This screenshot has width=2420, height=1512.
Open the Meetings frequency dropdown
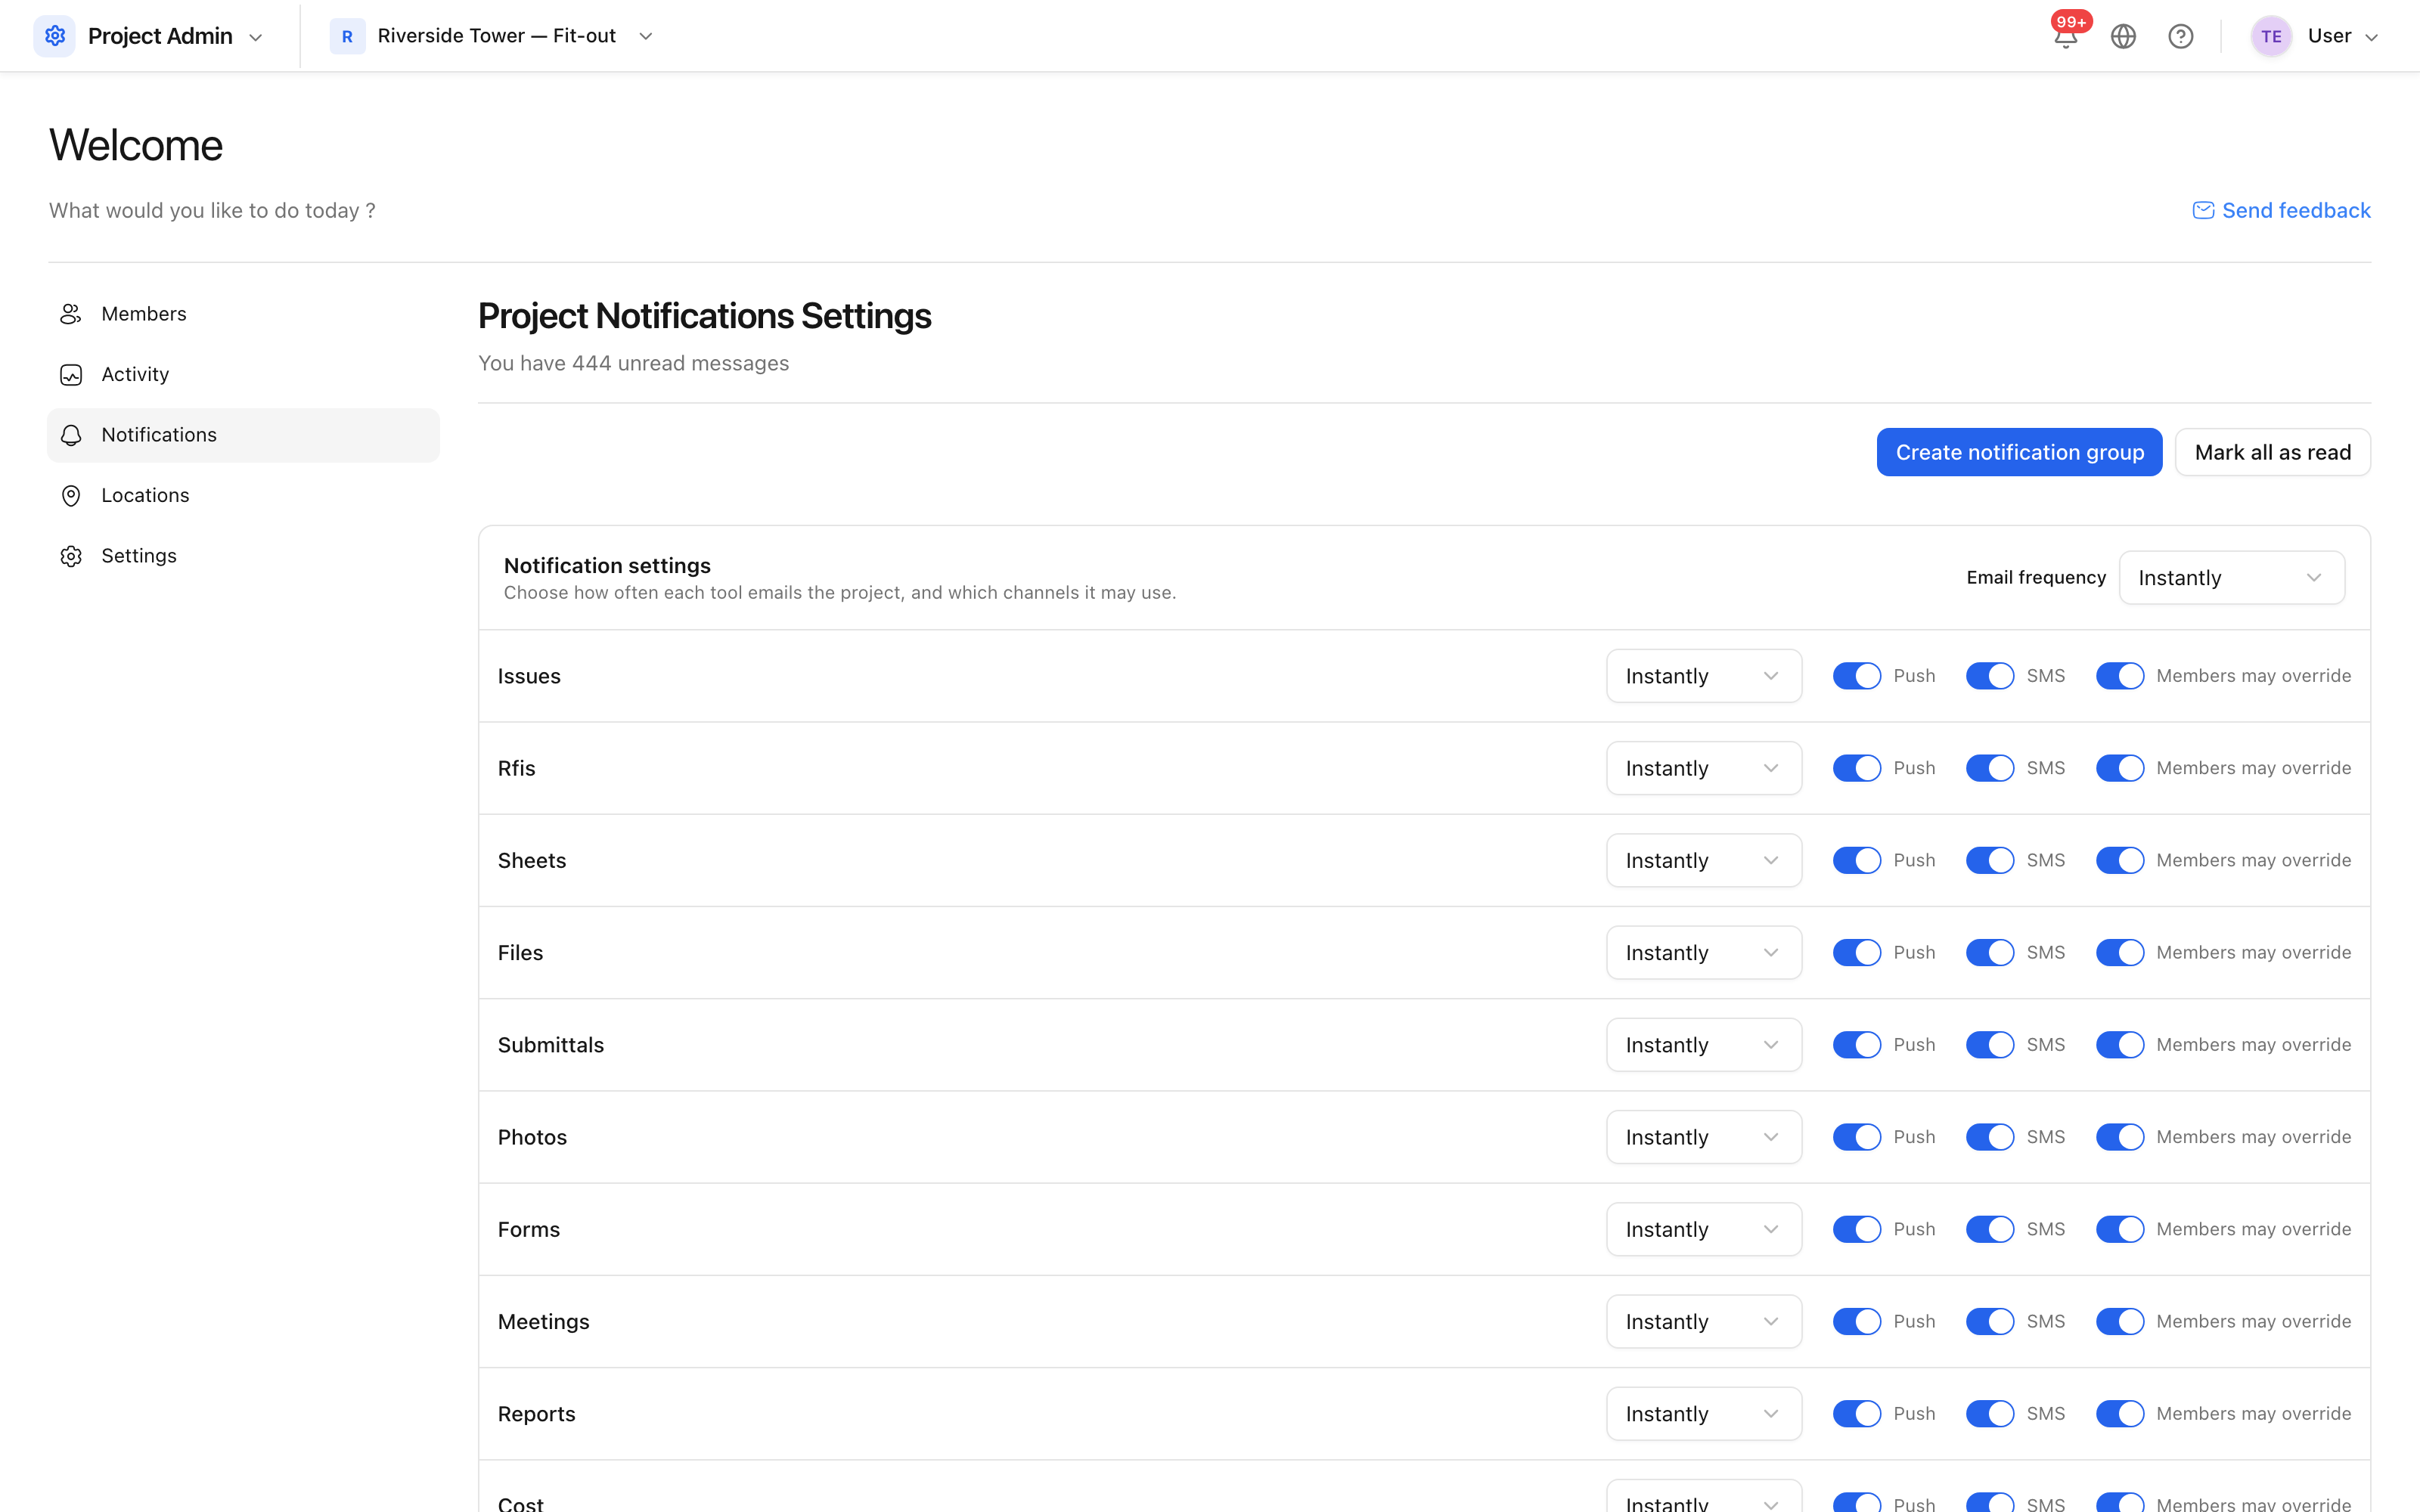[1704, 1321]
